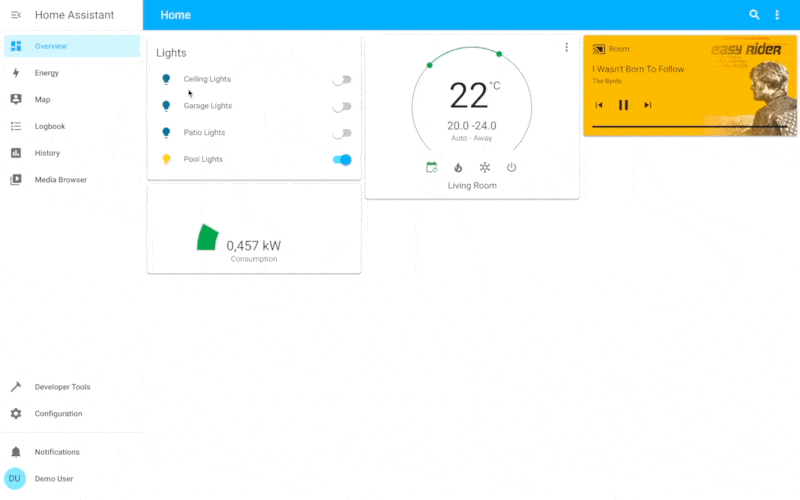
Task: Click the media player progress bar
Action: click(x=690, y=126)
